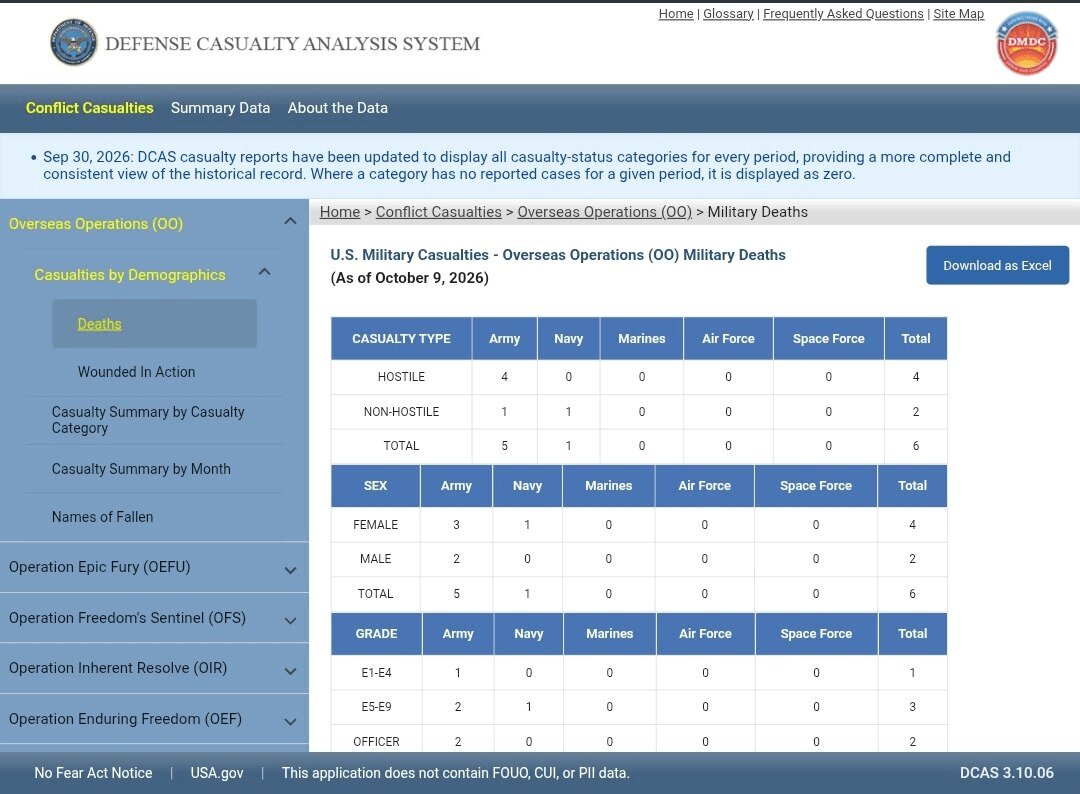This screenshot has height=794, width=1080.
Task: Open the Glossary link
Action: coord(728,14)
